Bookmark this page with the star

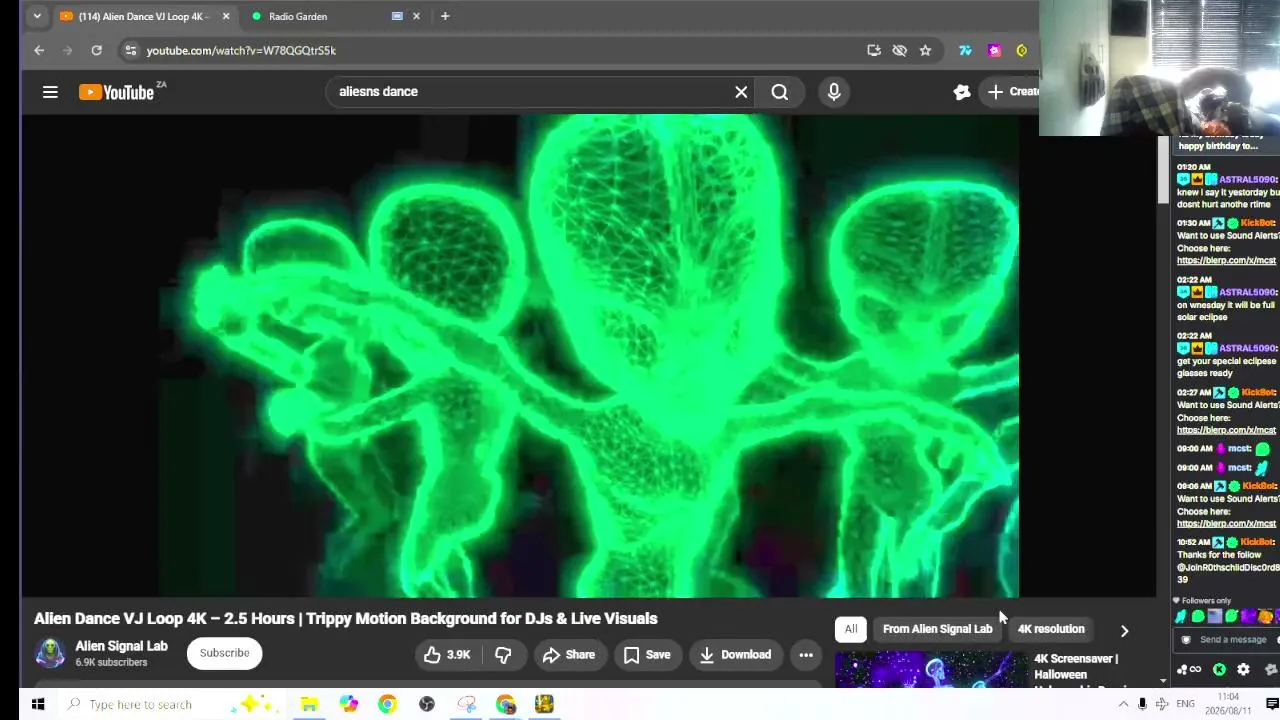point(926,50)
